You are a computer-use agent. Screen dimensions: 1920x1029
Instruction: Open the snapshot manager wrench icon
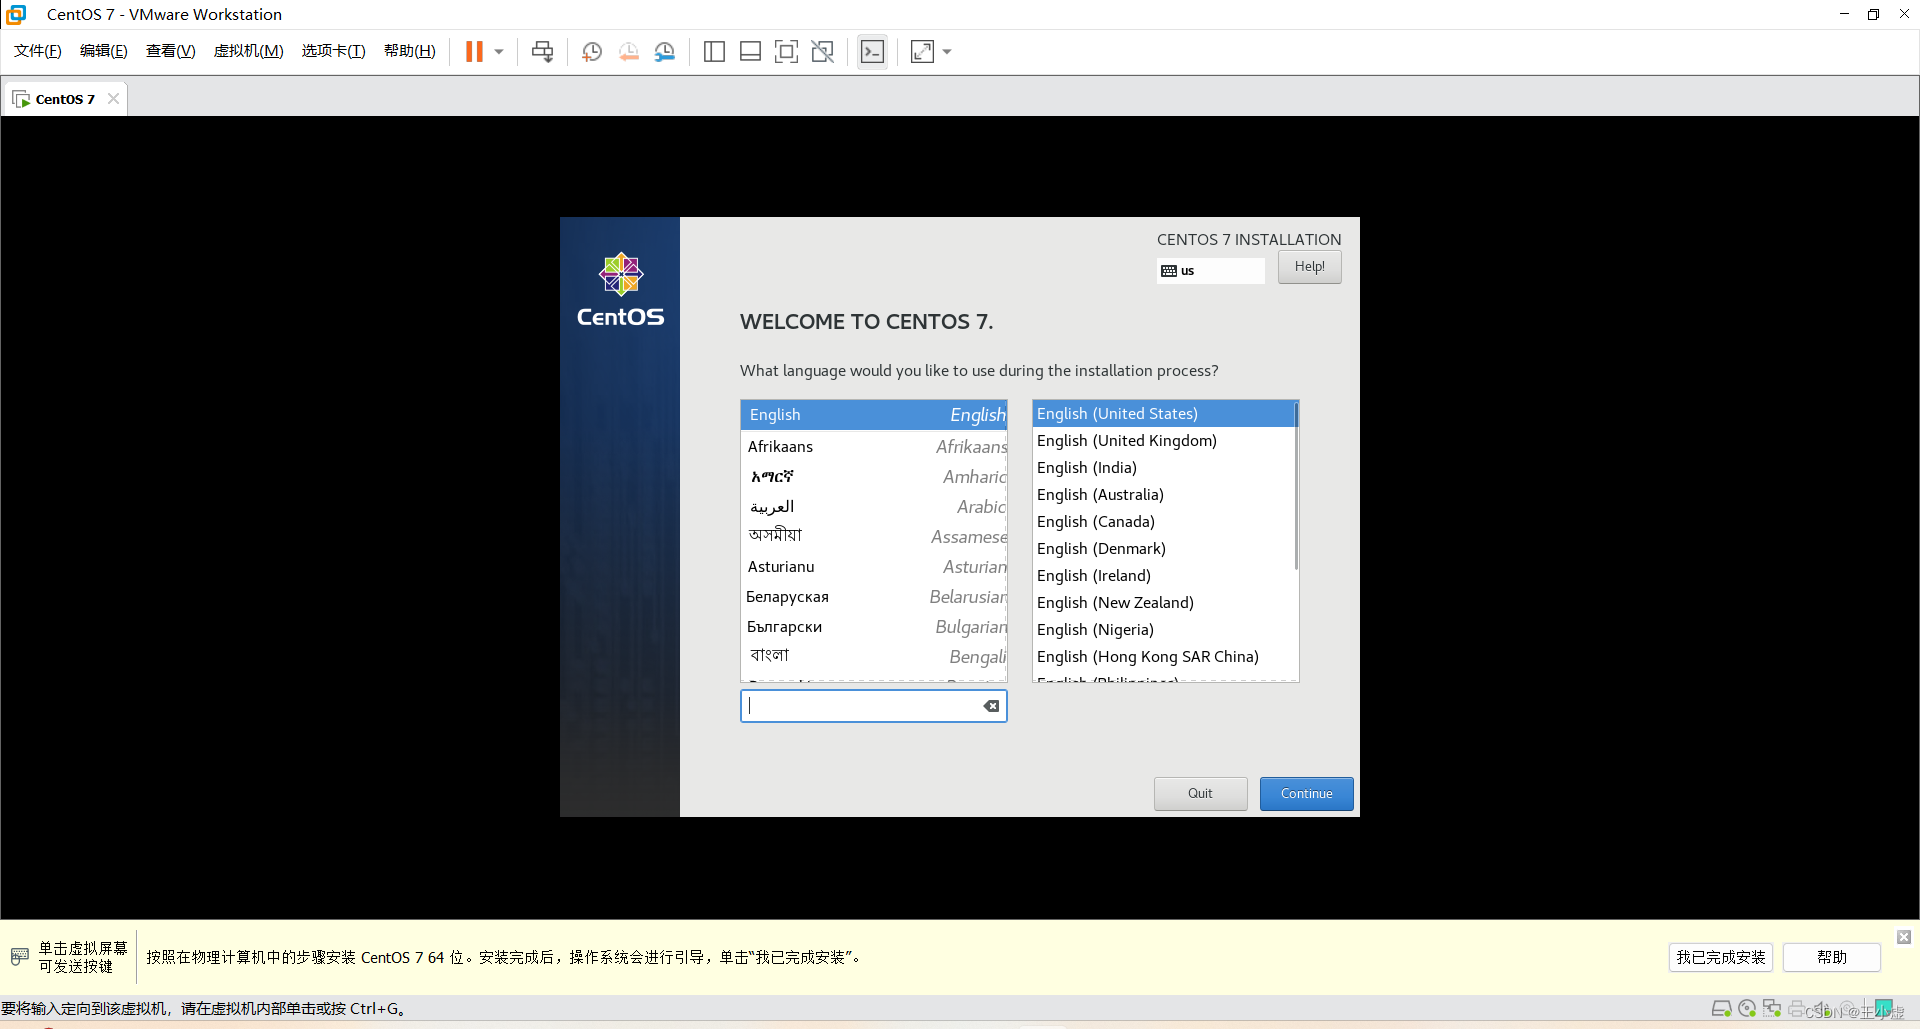[665, 52]
